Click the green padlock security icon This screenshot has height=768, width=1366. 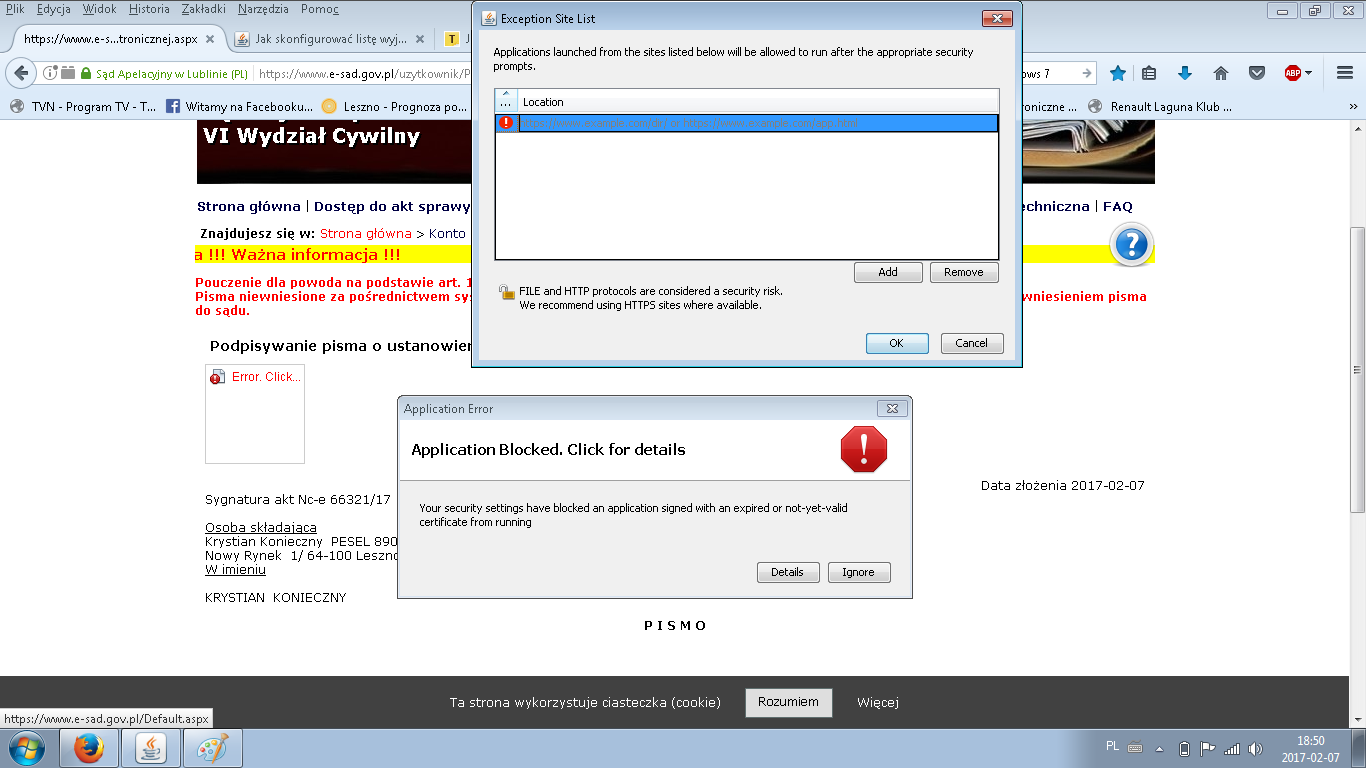[x=86, y=74]
